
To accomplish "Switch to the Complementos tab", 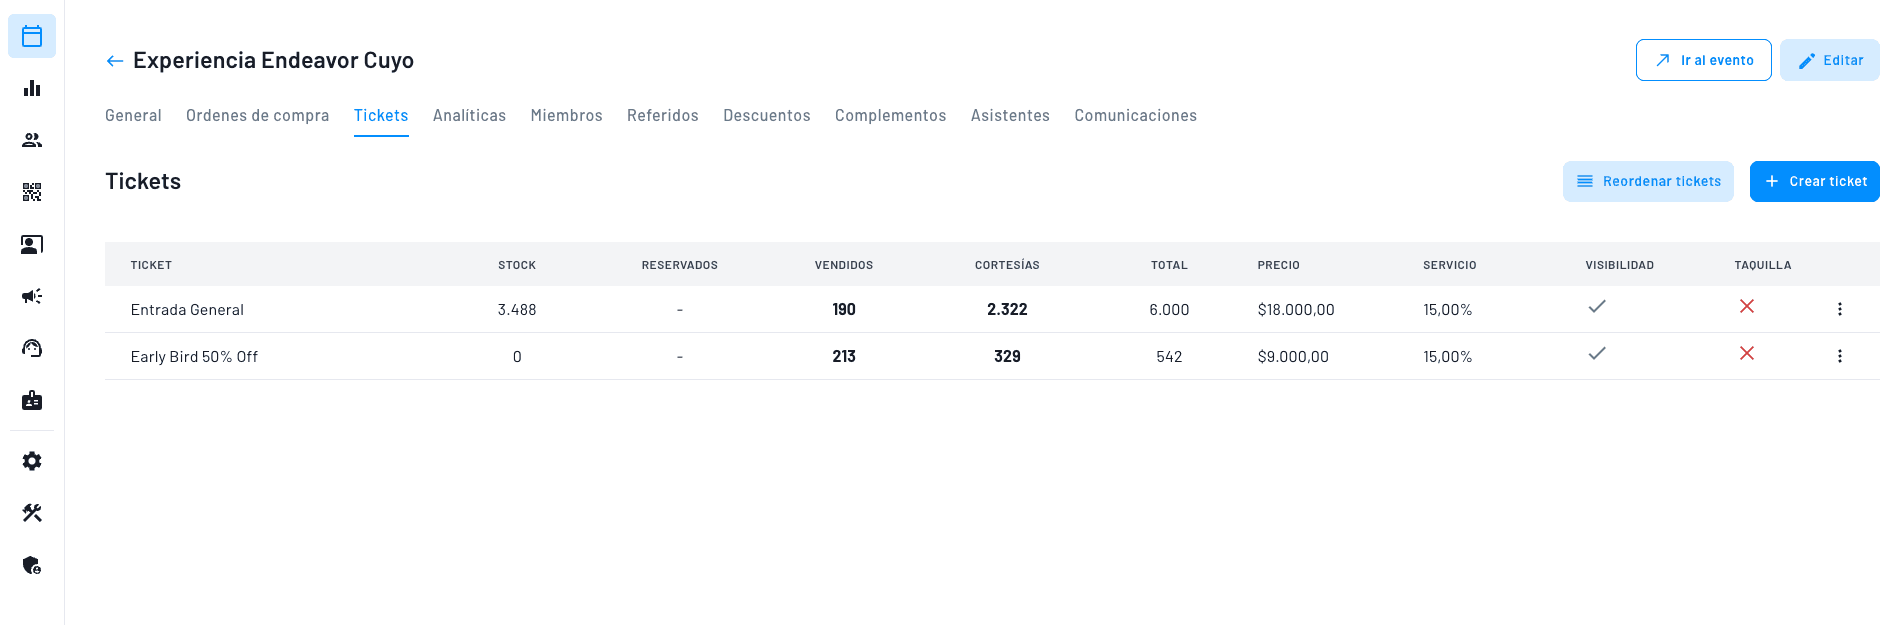I will [891, 116].
